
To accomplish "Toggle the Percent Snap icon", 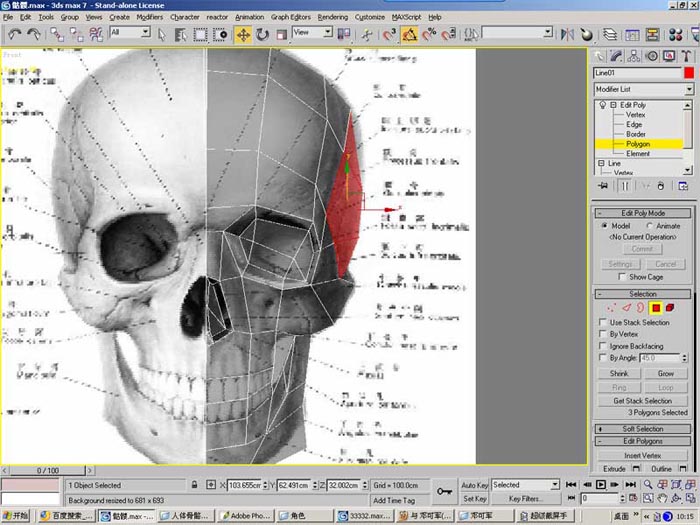I will pos(429,34).
